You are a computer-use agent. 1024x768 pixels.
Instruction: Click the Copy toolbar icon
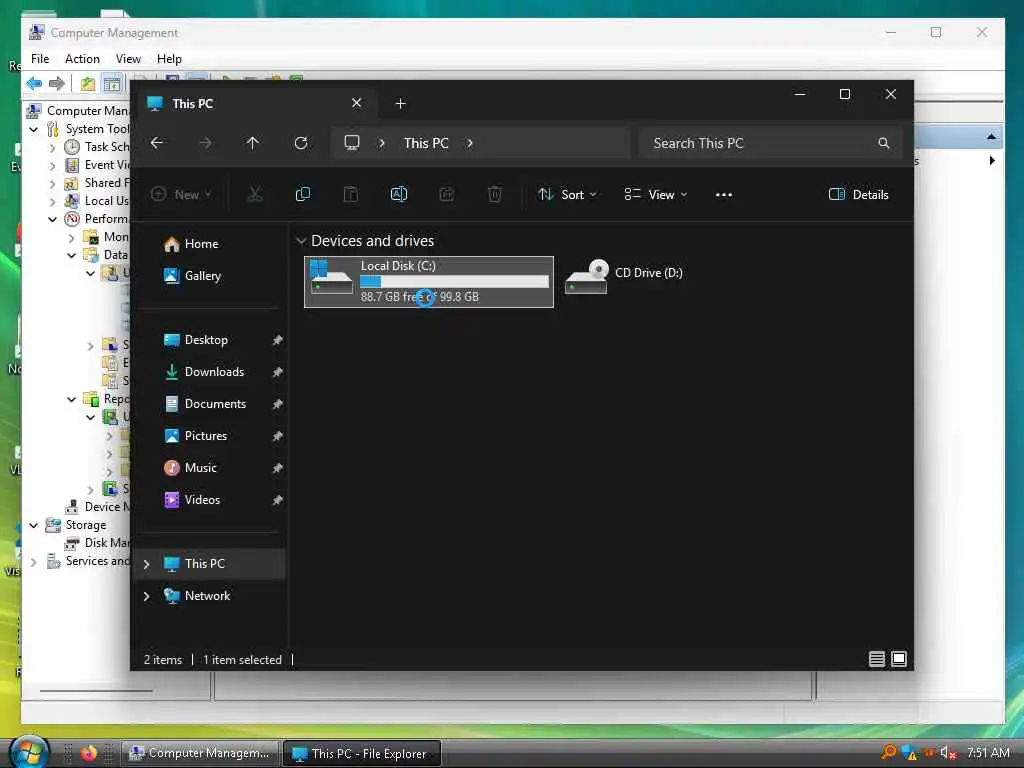click(x=303, y=194)
